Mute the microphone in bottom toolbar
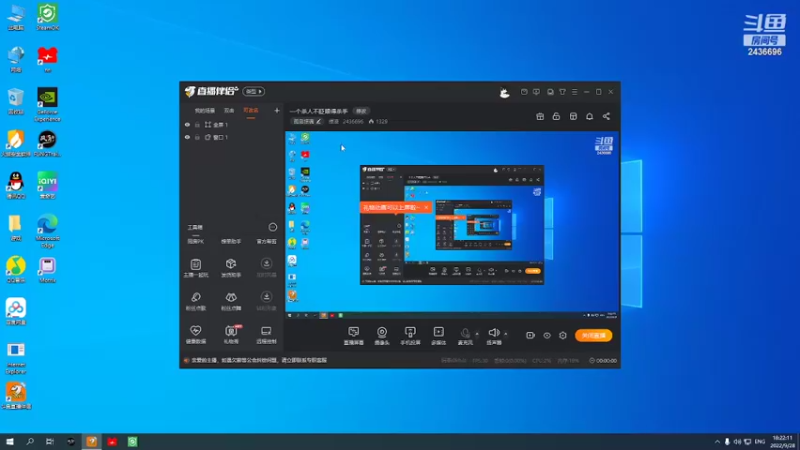800x450 pixels. [465, 335]
